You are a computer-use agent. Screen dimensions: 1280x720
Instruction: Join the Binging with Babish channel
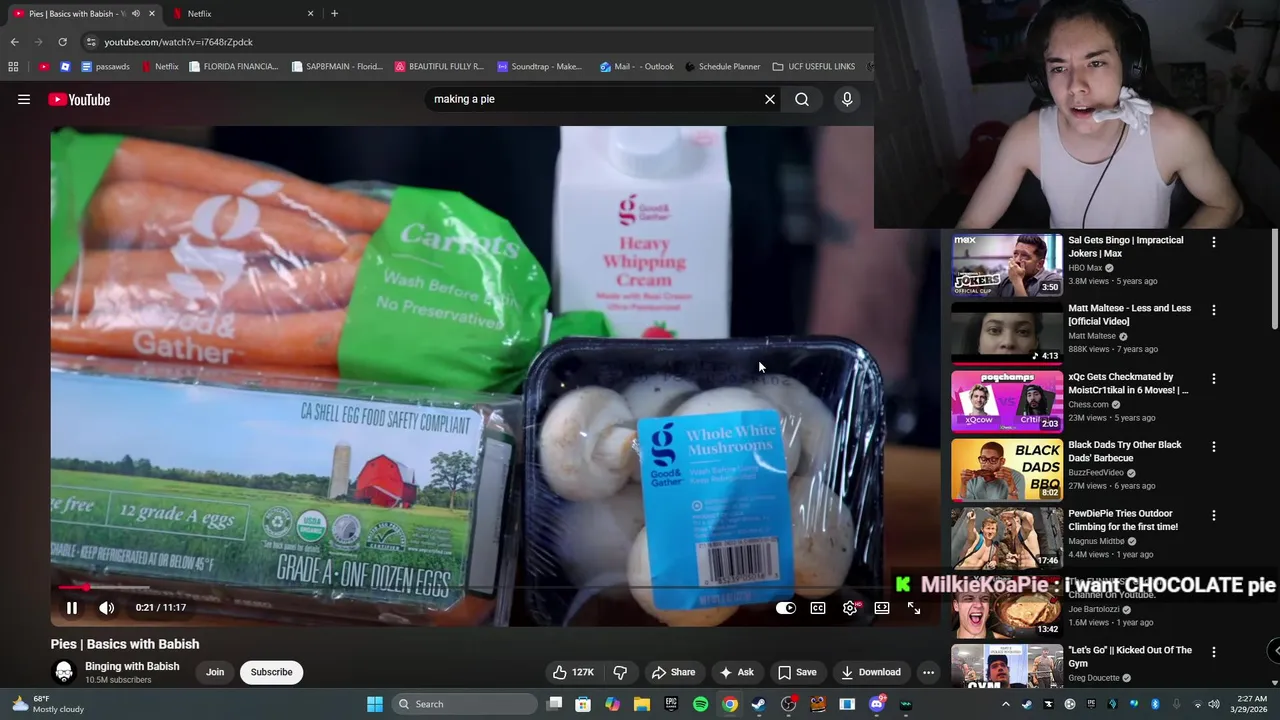[x=215, y=672]
